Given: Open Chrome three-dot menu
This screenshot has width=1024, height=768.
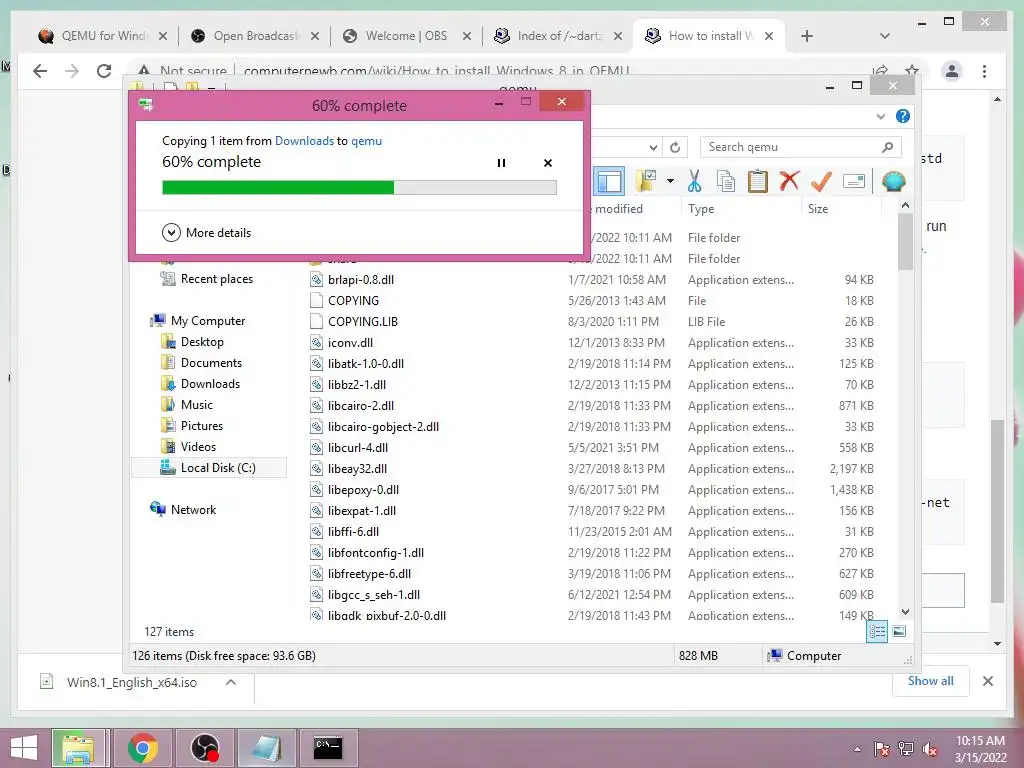Looking at the screenshot, I should click(984, 71).
